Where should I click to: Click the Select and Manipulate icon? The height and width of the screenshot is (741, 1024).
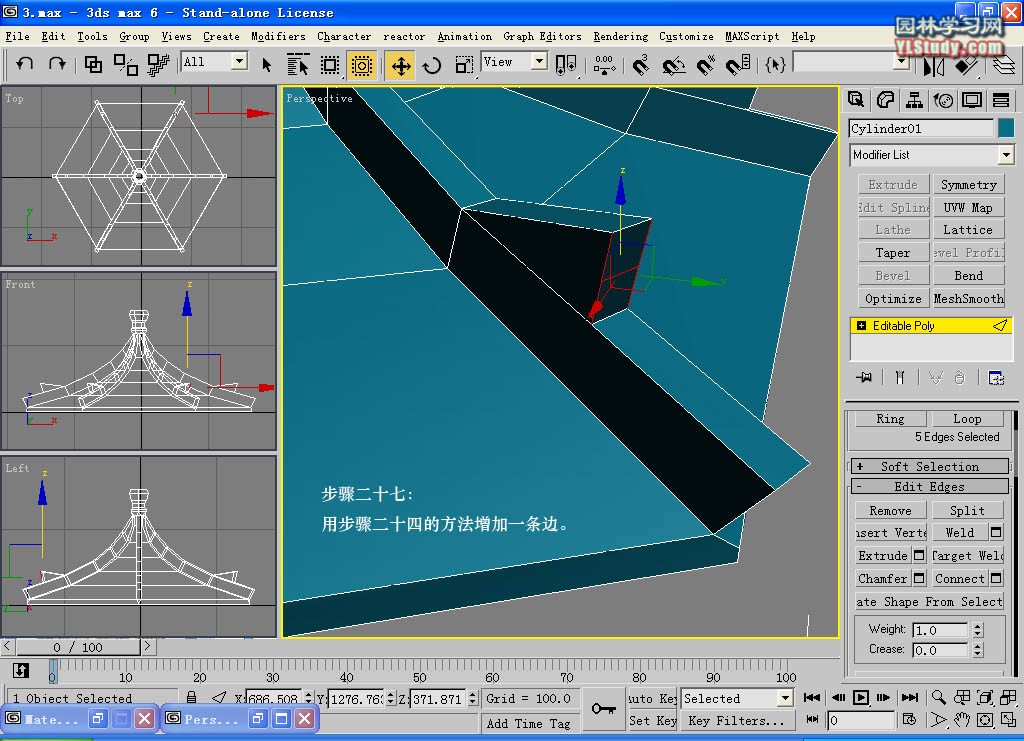click(604, 65)
